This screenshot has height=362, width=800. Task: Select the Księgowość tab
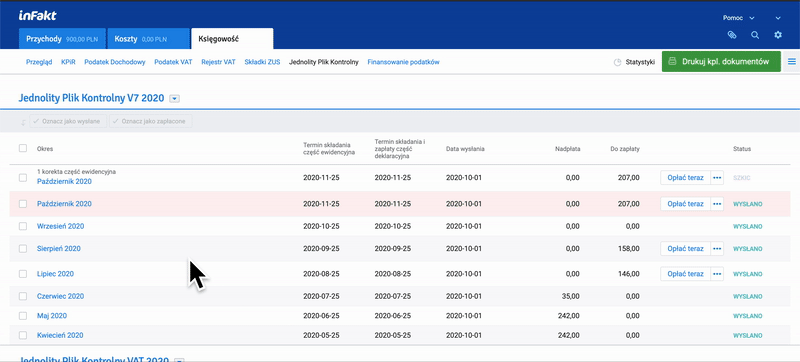[232, 39]
